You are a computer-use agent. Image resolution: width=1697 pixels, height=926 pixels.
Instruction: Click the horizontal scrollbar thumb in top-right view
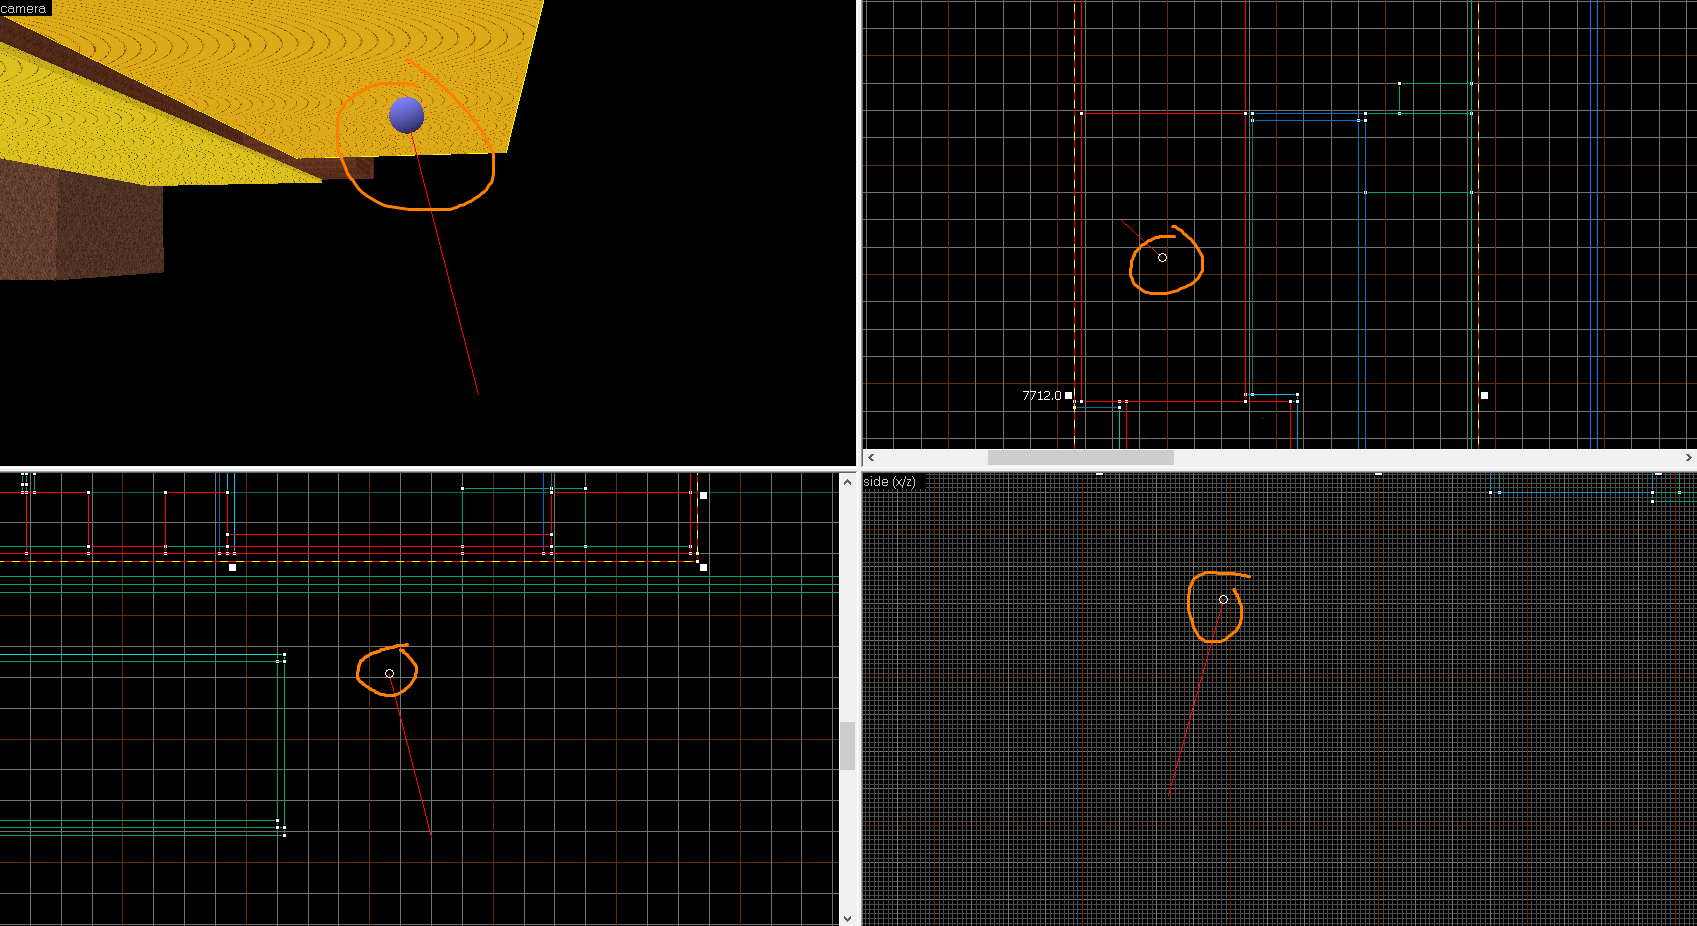point(1080,458)
